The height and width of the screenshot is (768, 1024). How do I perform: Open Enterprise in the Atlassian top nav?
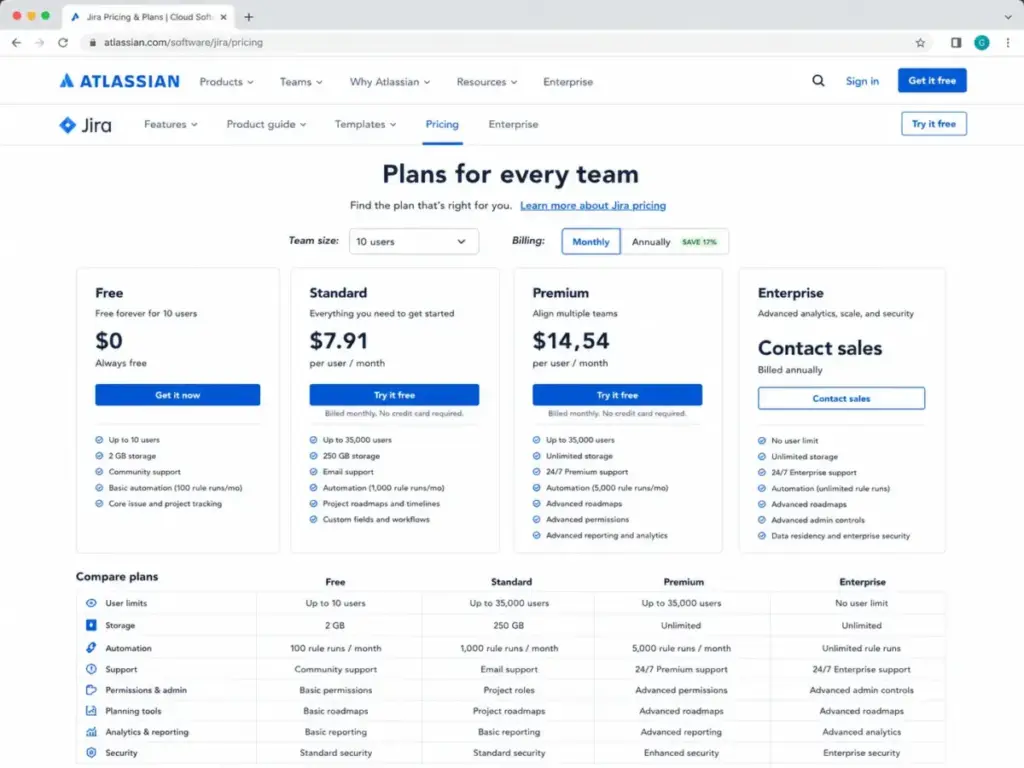click(x=568, y=82)
